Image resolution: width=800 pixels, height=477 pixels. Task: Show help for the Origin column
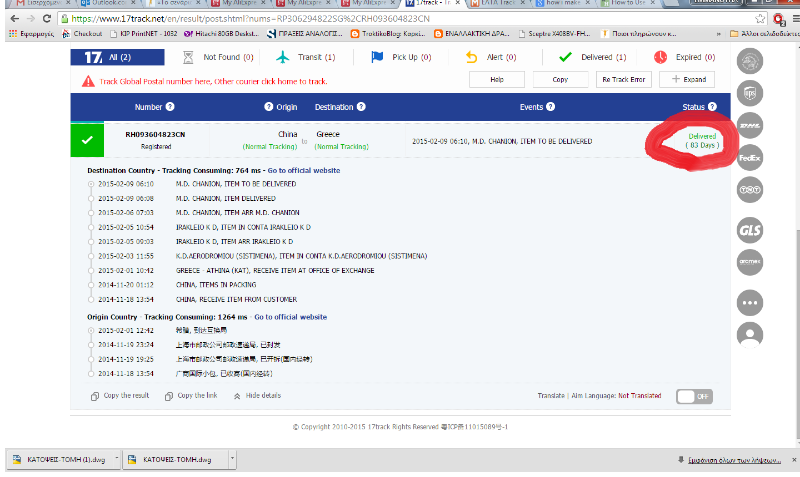(268, 107)
